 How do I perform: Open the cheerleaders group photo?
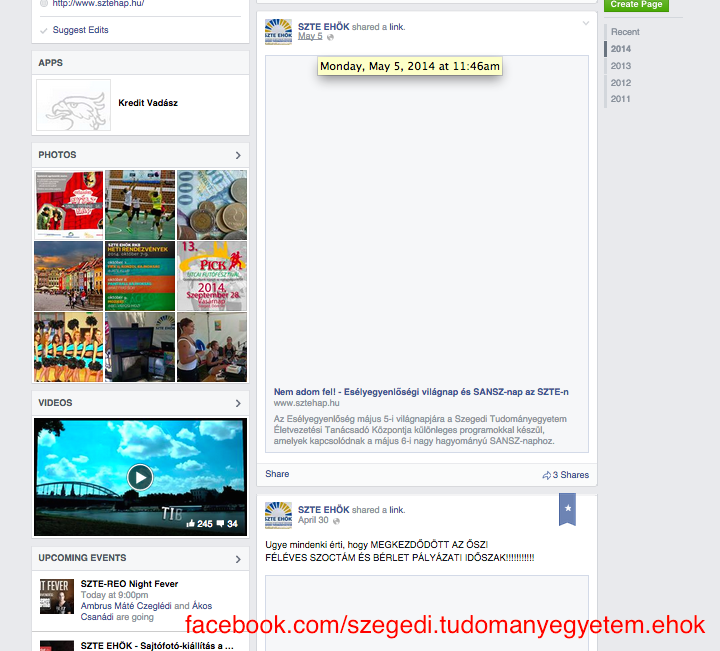tap(69, 347)
